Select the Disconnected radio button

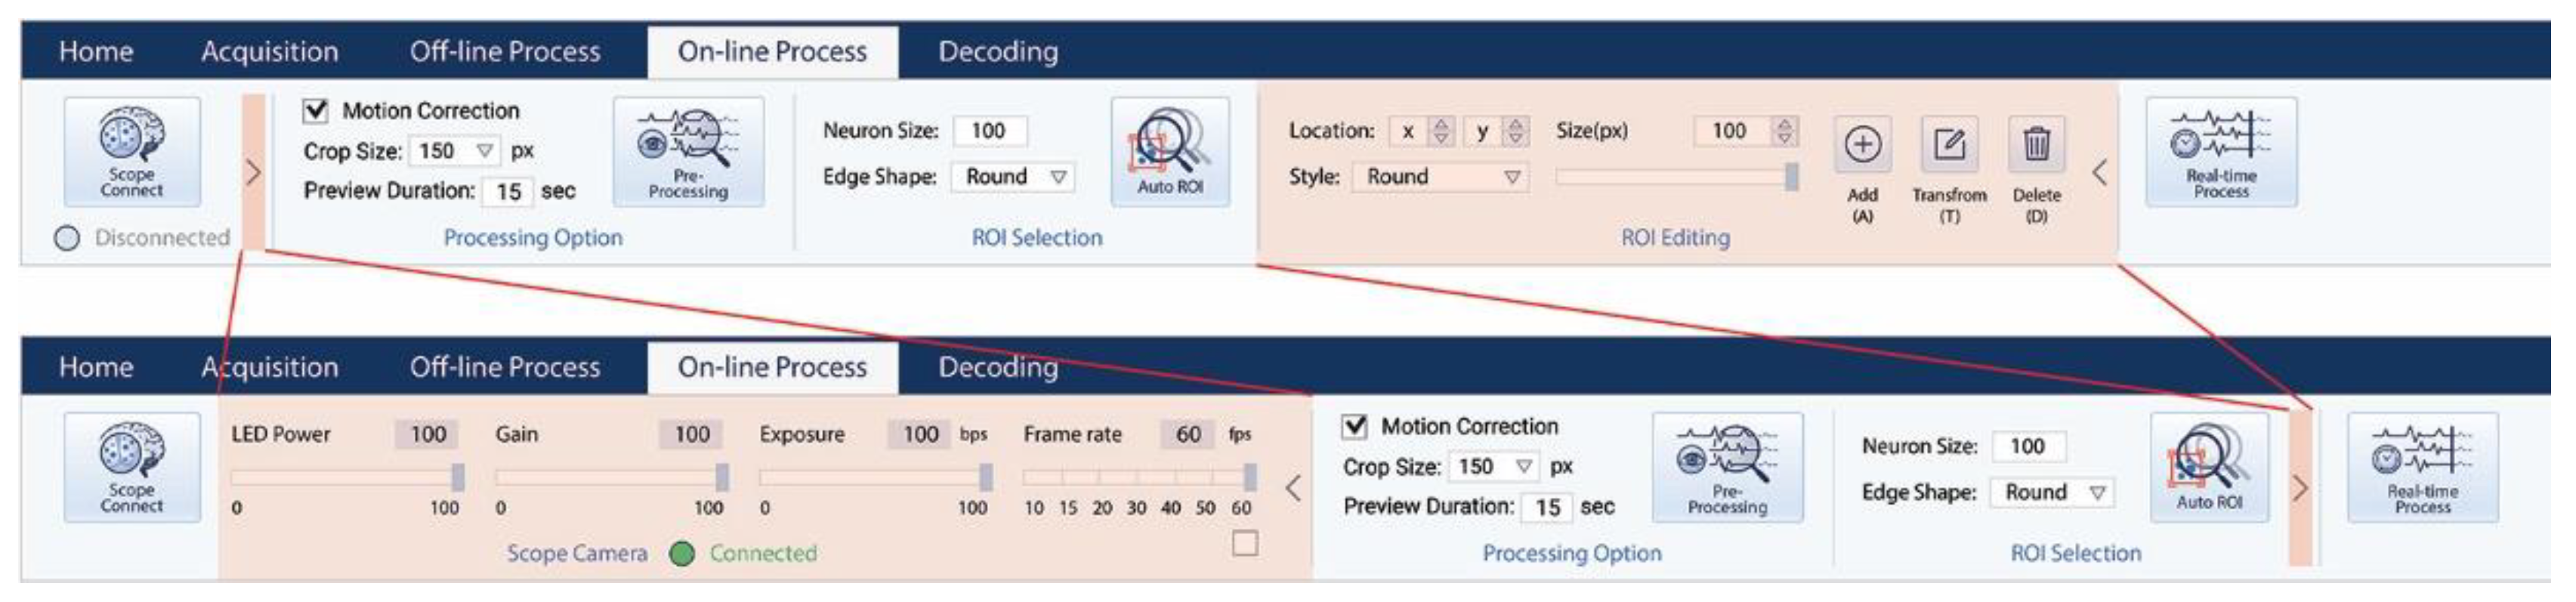point(67,238)
